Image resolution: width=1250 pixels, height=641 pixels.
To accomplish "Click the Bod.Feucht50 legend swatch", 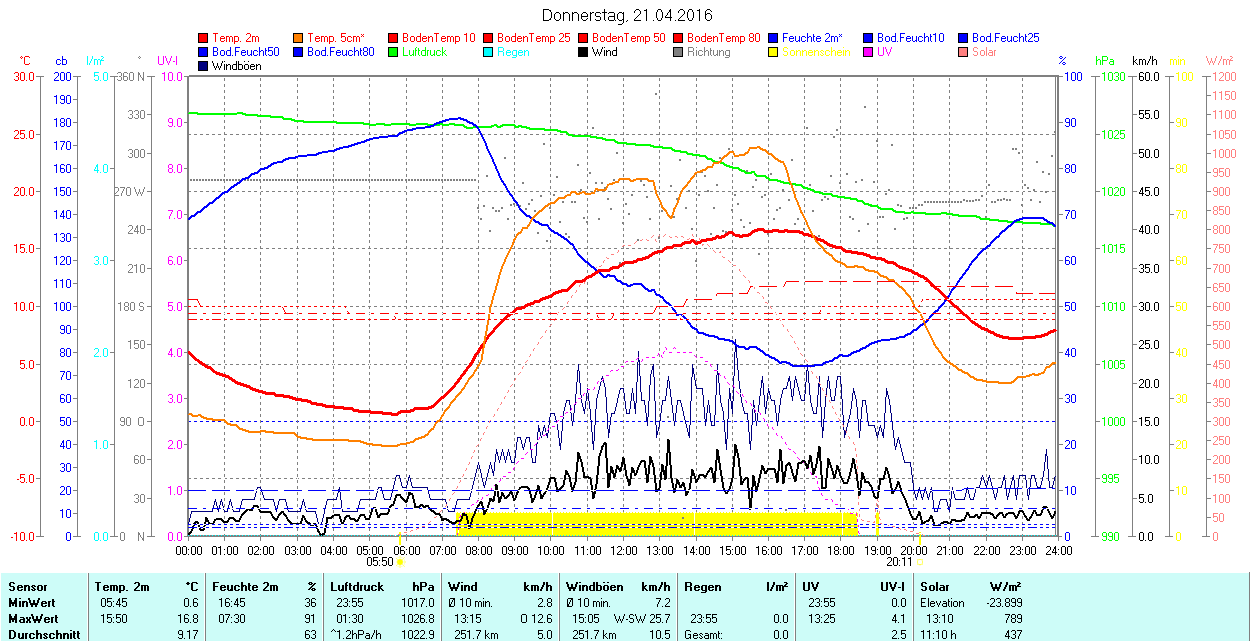I will click(204, 52).
